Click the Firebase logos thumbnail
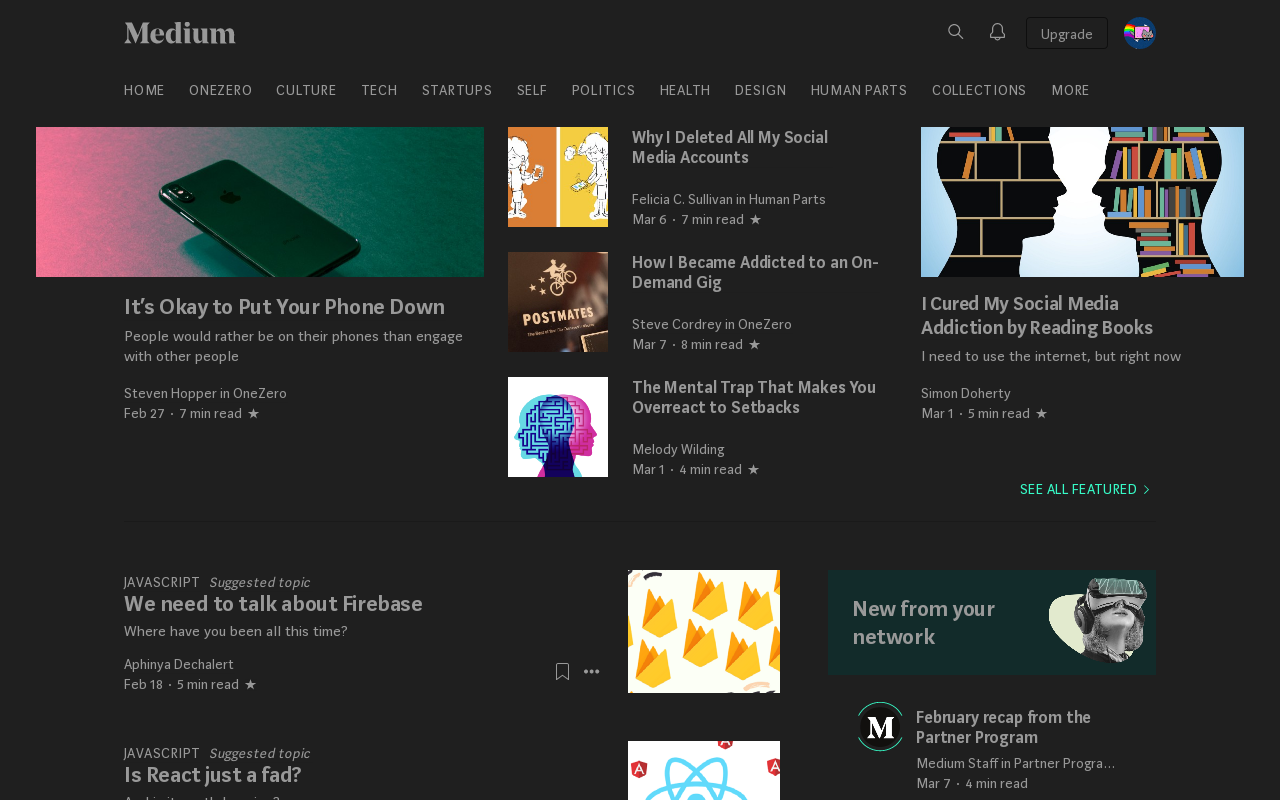Image resolution: width=1280 pixels, height=800 pixels. 704,631
